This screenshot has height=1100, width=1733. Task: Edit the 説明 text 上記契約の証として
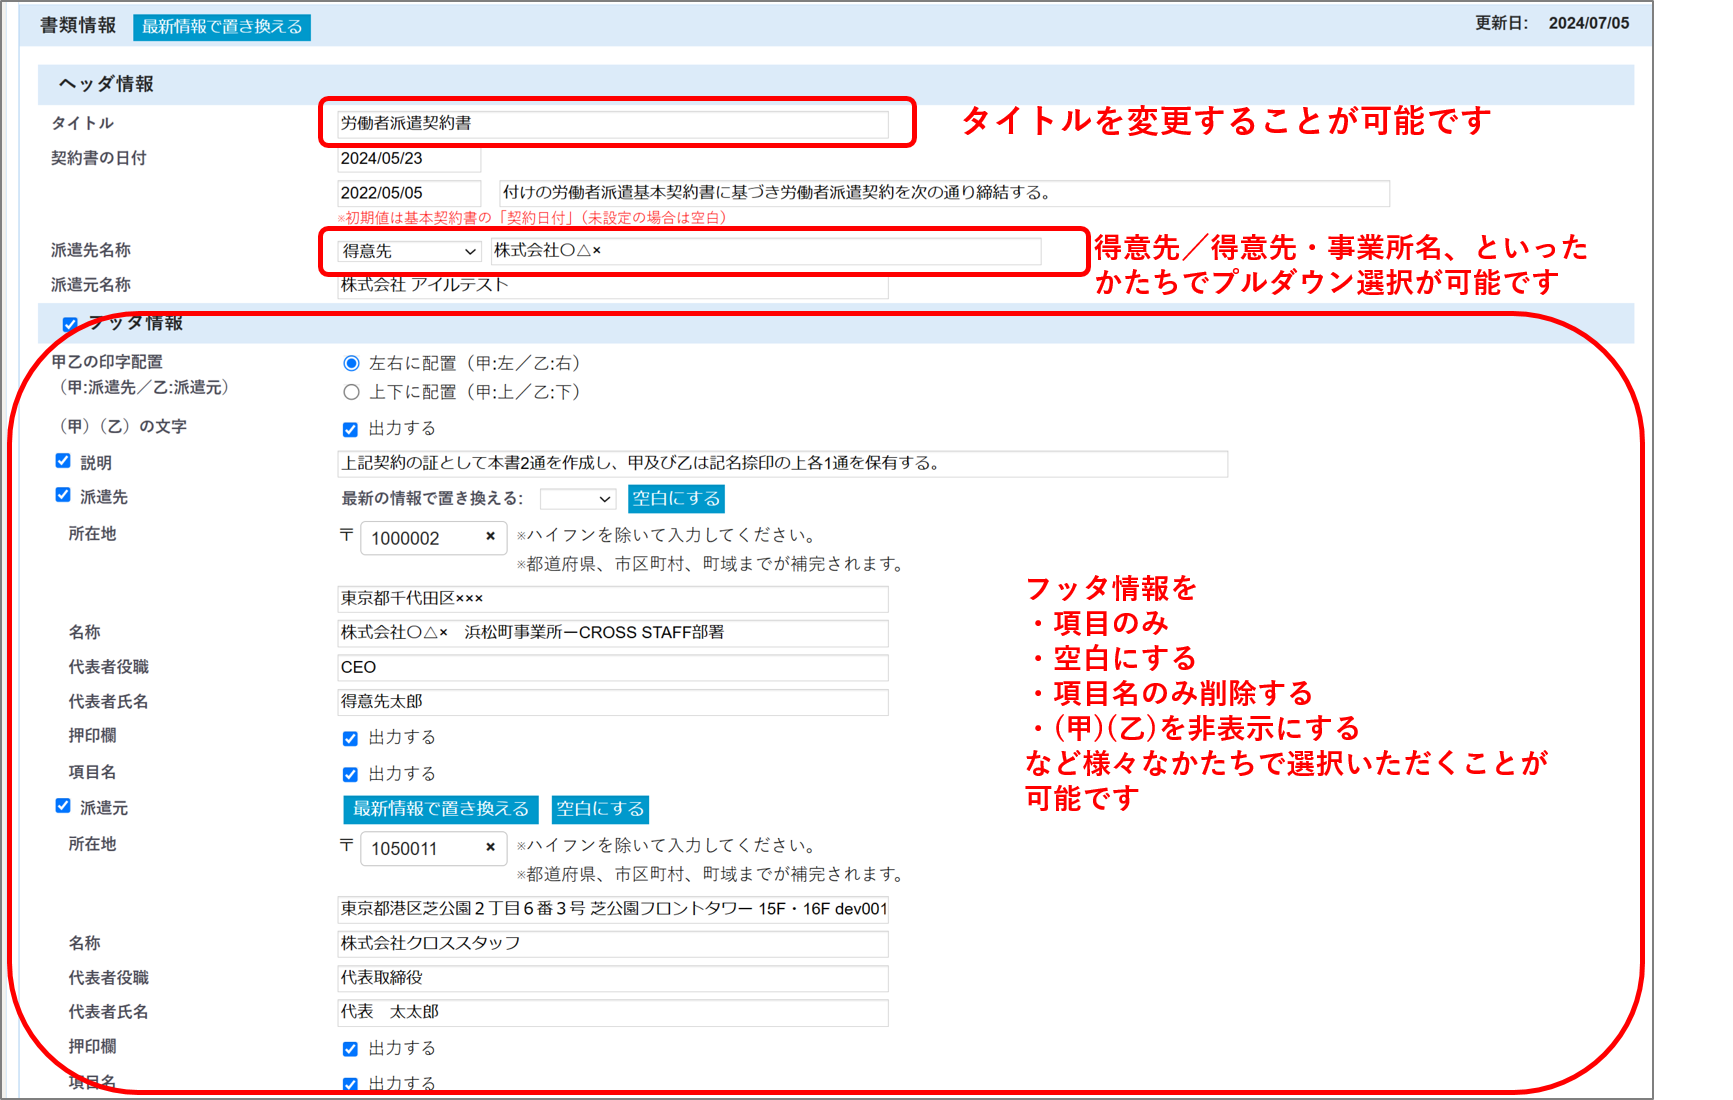(782, 464)
